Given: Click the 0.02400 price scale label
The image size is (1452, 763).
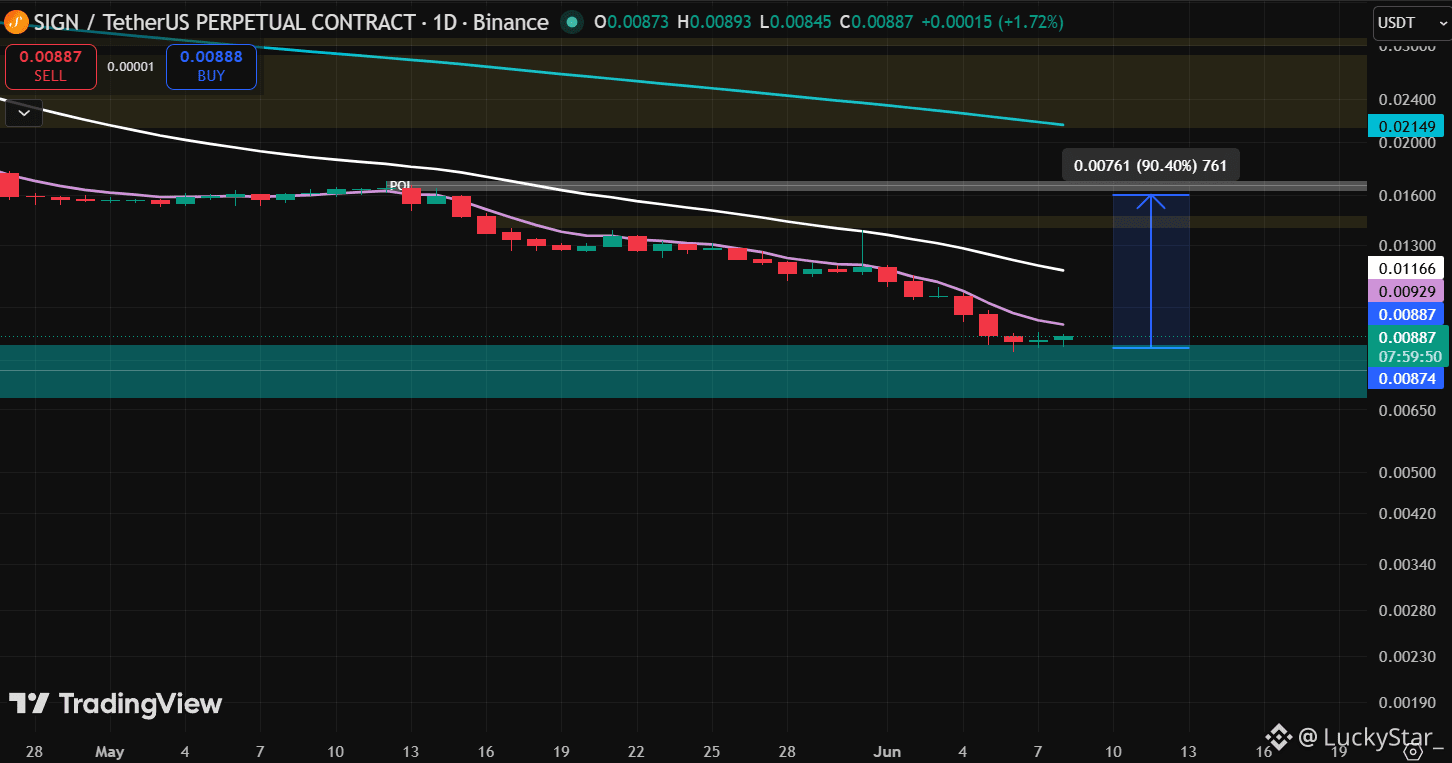Looking at the screenshot, I should coord(1407,99).
